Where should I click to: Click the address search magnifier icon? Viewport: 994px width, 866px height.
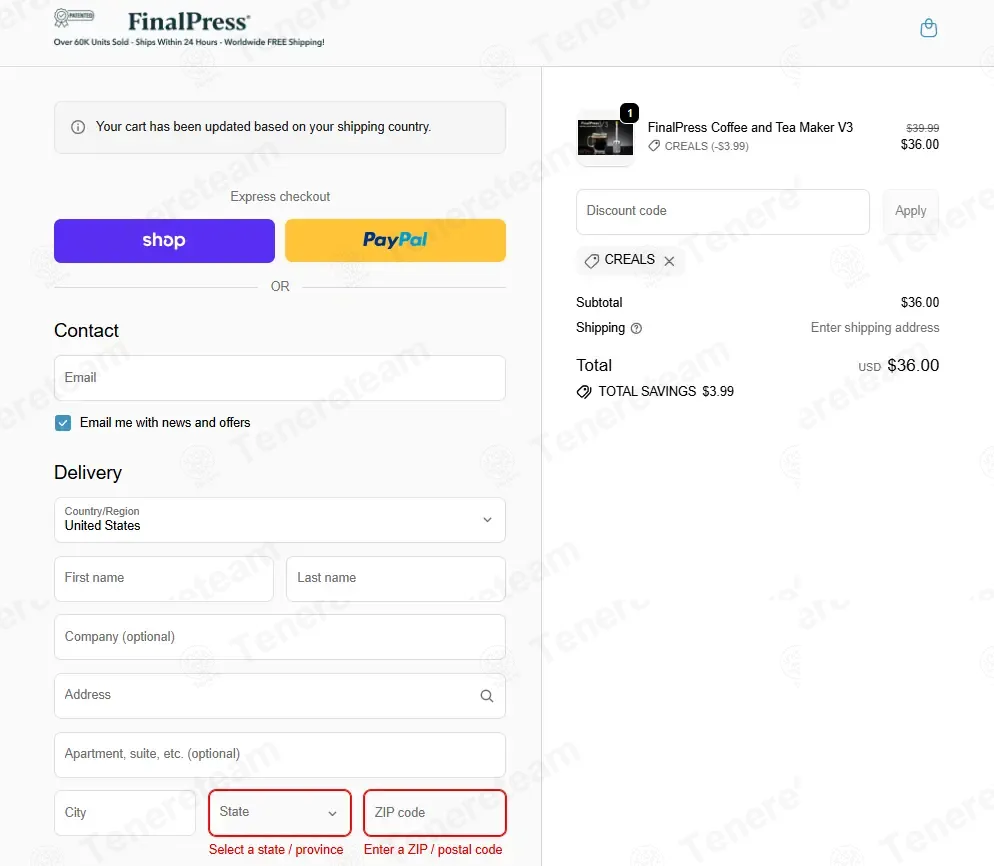pos(487,696)
